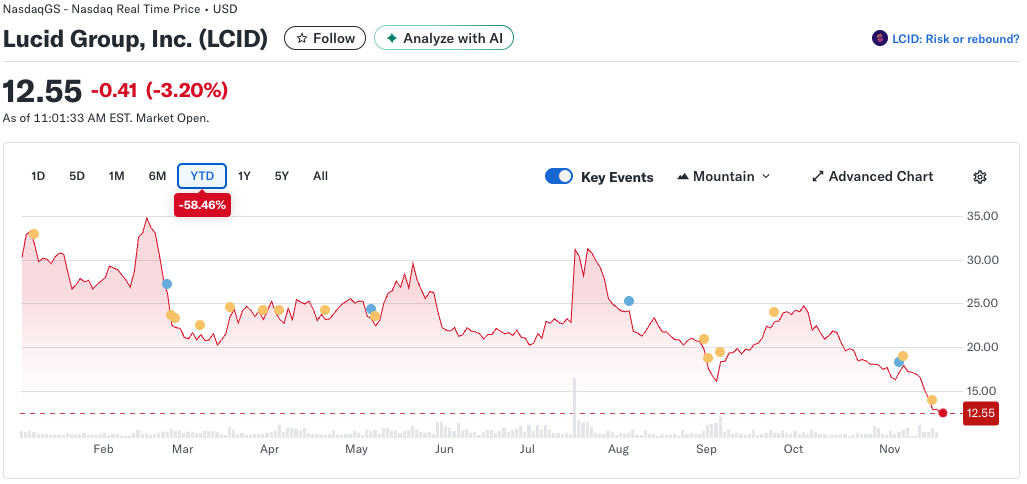Click the yellow event dot in early January
Image resolution: width=1027 pixels, height=484 pixels.
[34, 234]
